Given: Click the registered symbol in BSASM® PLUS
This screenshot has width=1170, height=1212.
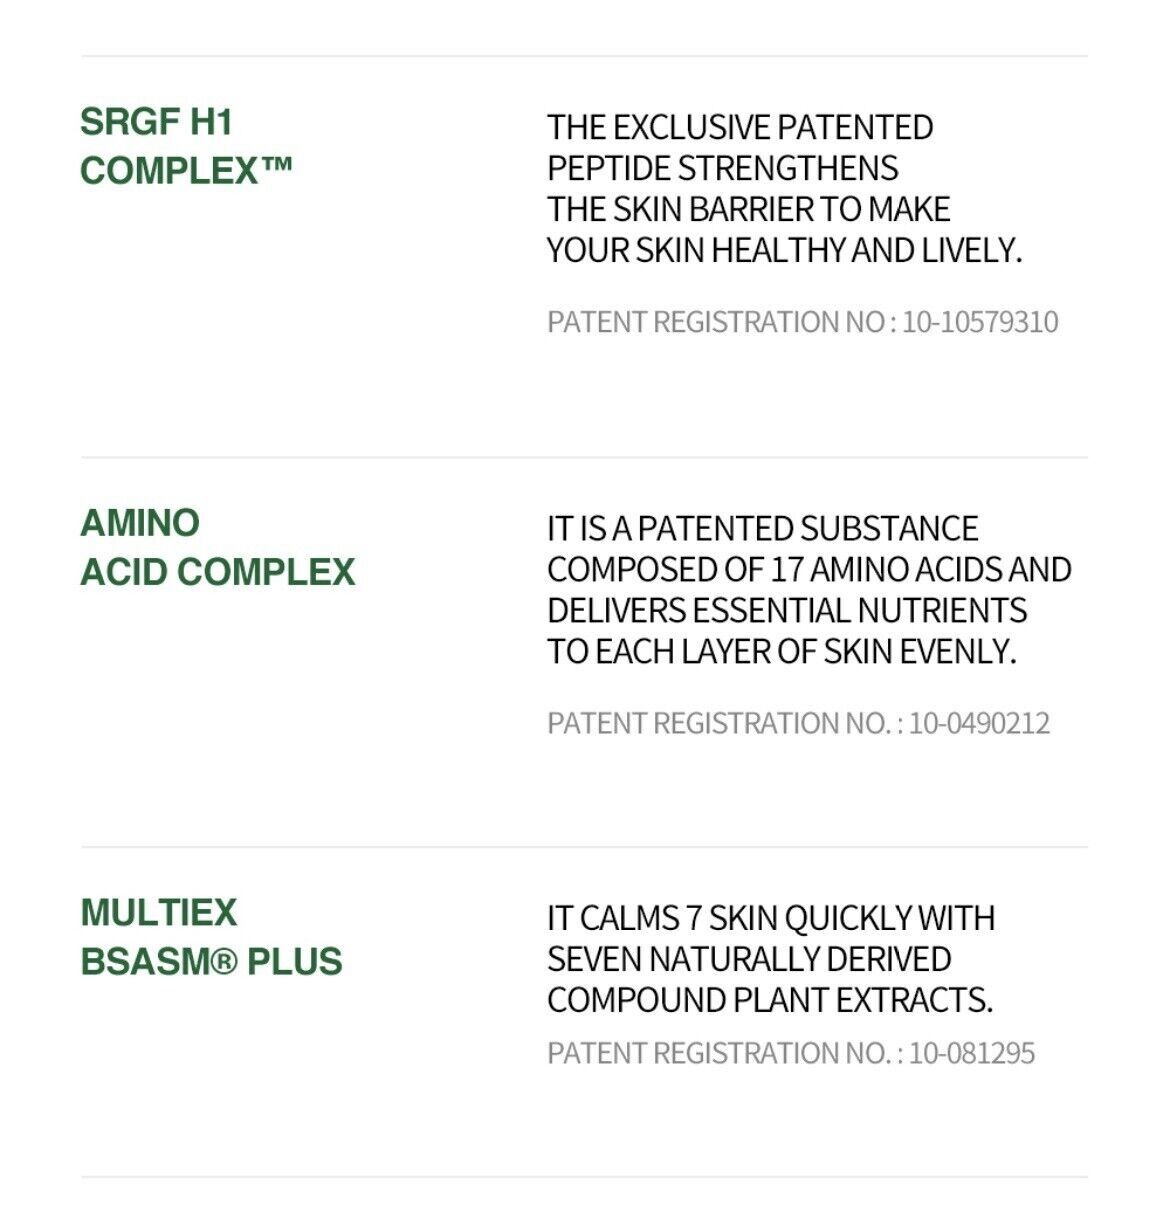Looking at the screenshot, I should click(225, 962).
